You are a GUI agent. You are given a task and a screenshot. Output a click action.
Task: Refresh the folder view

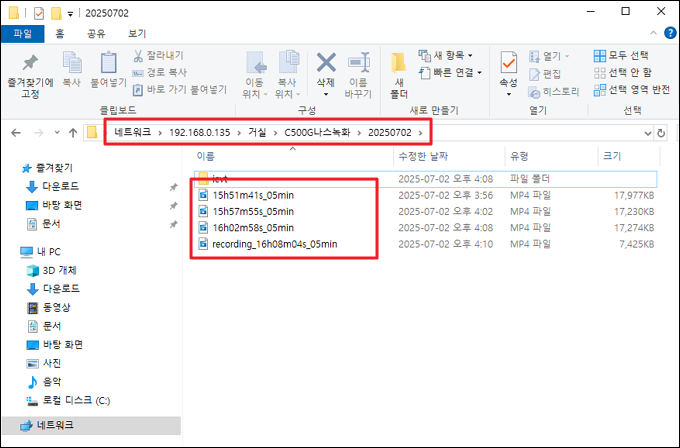(x=661, y=132)
